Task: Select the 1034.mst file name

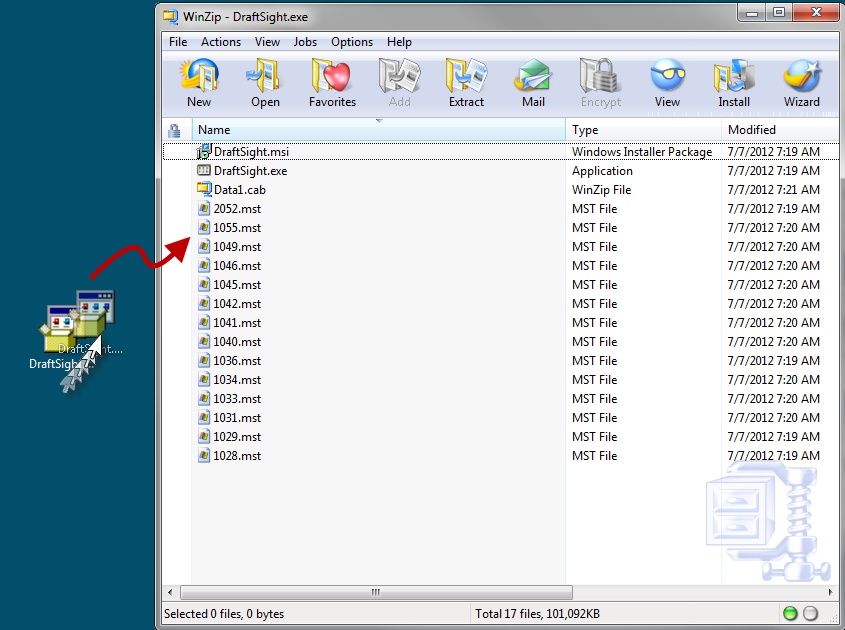Action: (237, 379)
